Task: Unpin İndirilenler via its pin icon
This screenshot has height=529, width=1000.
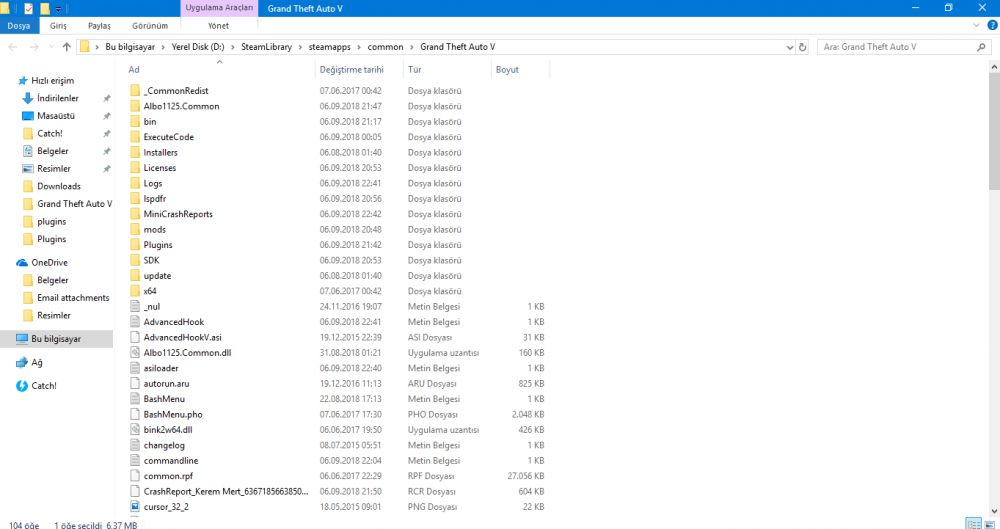Action: (107, 98)
